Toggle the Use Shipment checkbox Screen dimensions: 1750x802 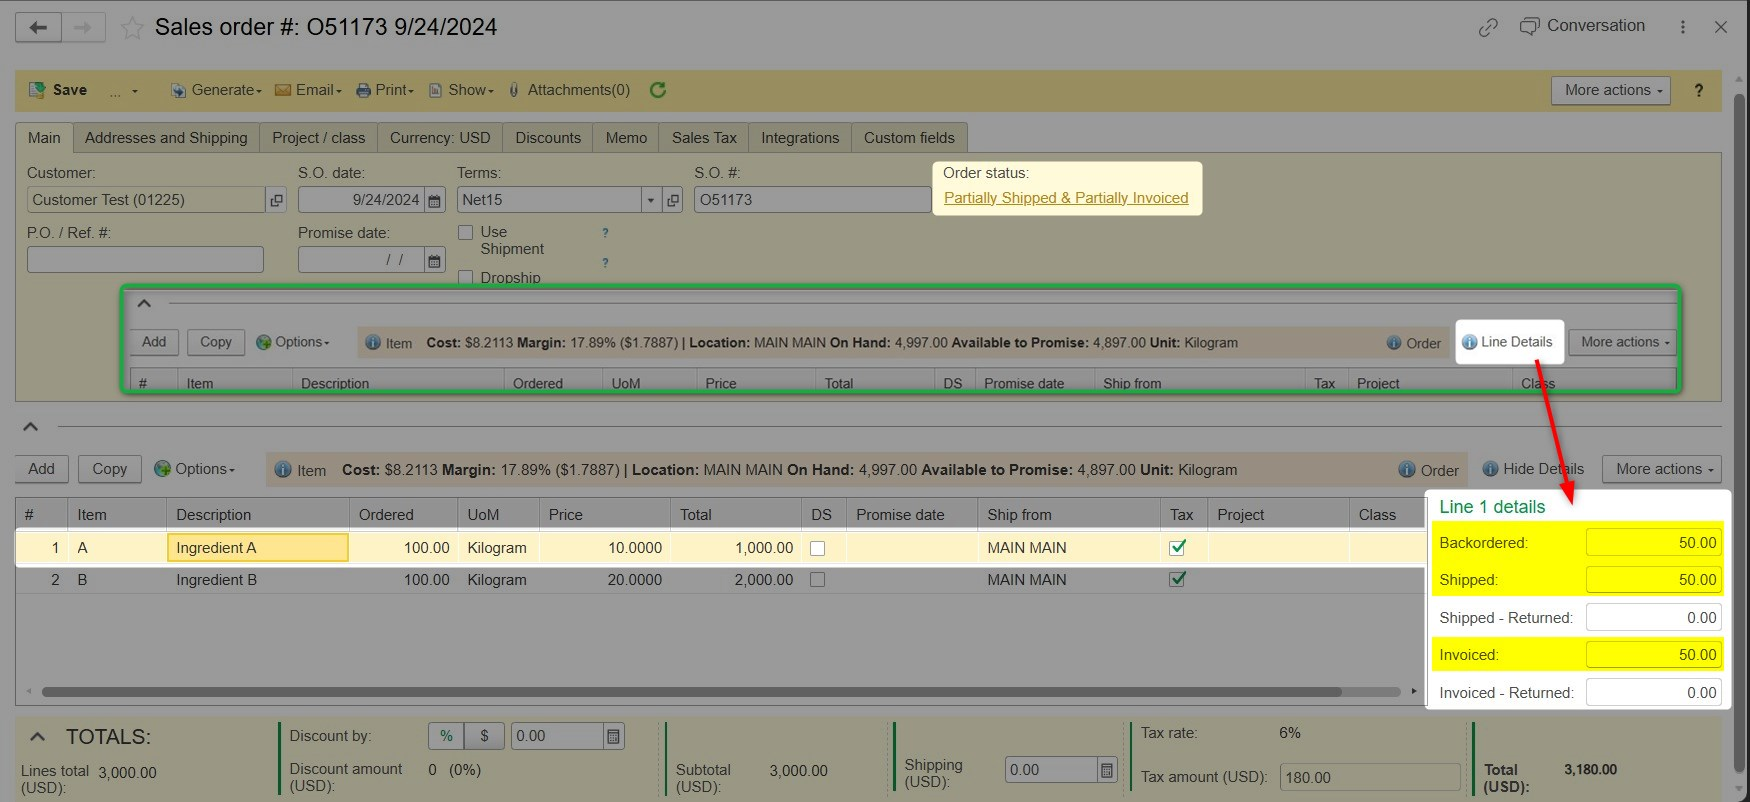[465, 232]
